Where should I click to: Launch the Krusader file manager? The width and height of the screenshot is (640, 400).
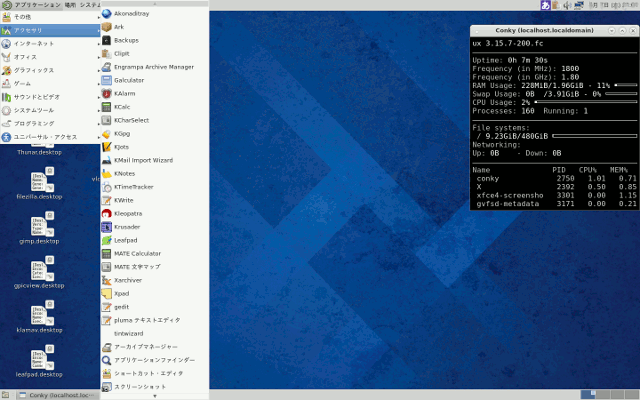tap(126, 227)
